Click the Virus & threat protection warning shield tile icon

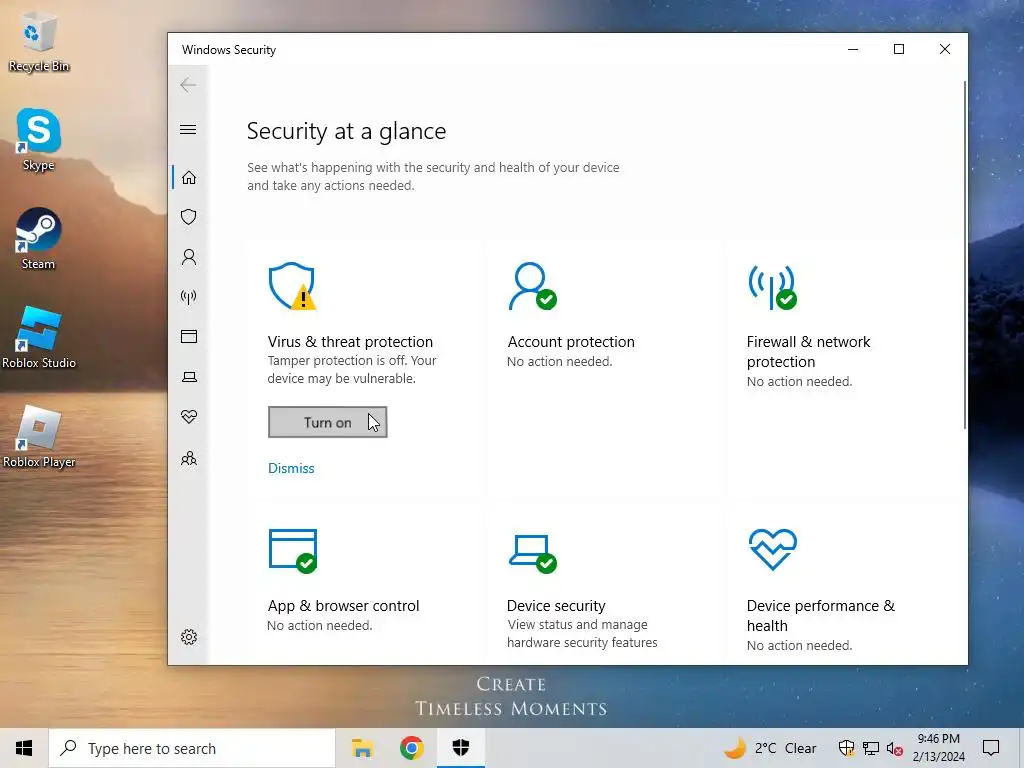[292, 286]
